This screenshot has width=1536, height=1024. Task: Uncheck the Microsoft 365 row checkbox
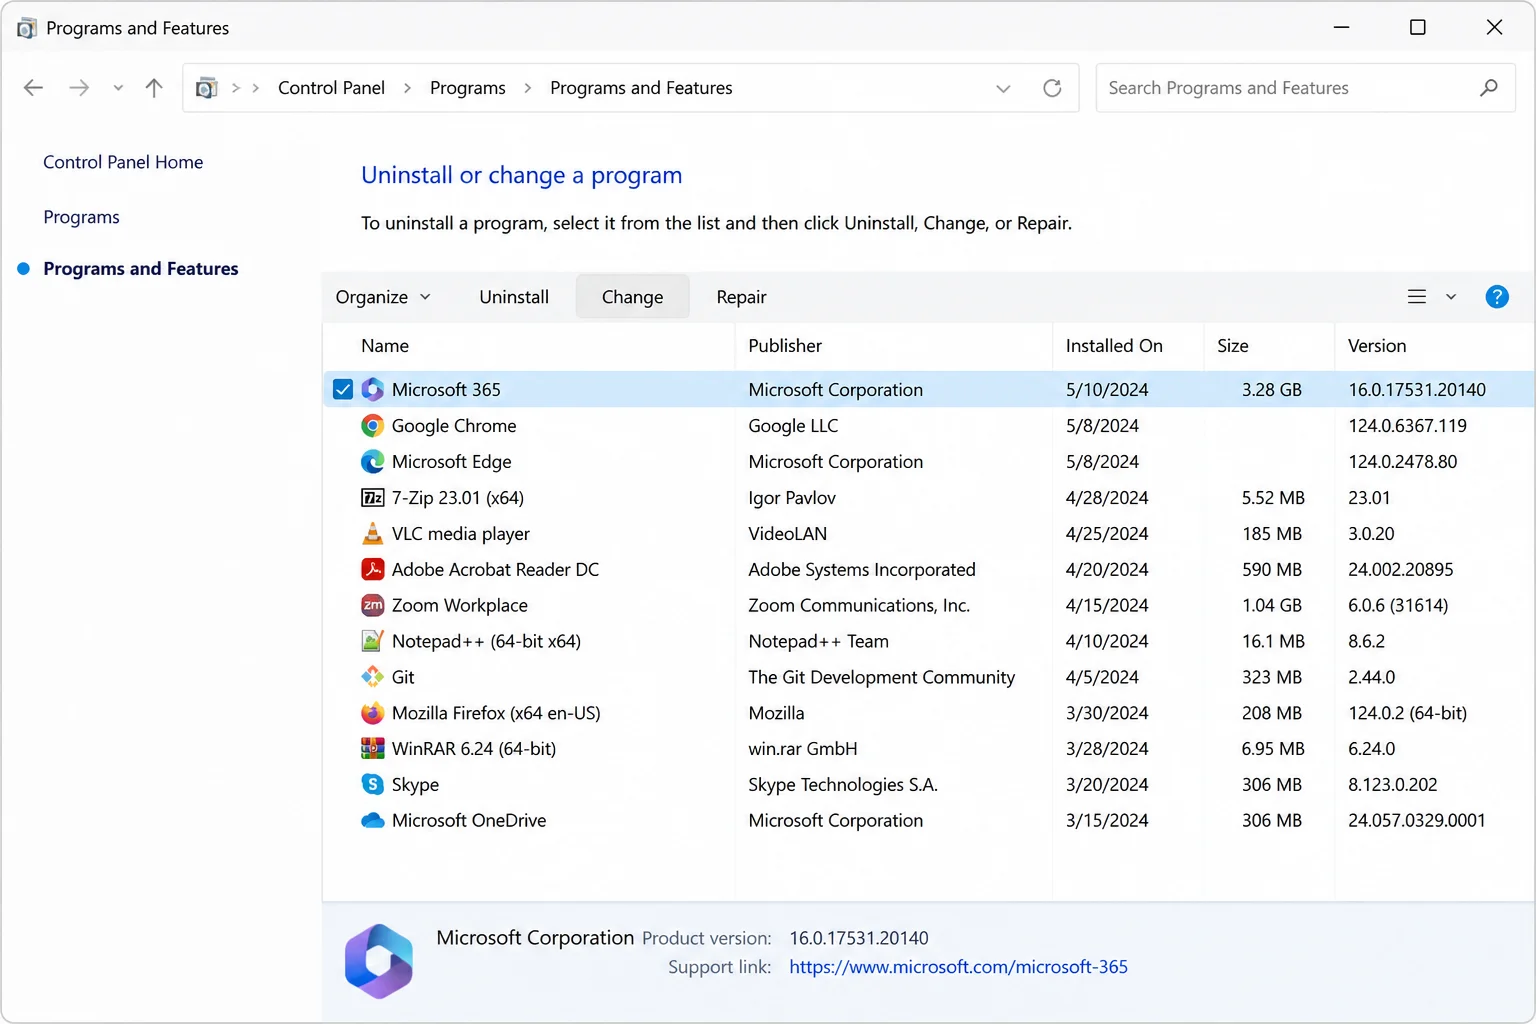point(343,390)
